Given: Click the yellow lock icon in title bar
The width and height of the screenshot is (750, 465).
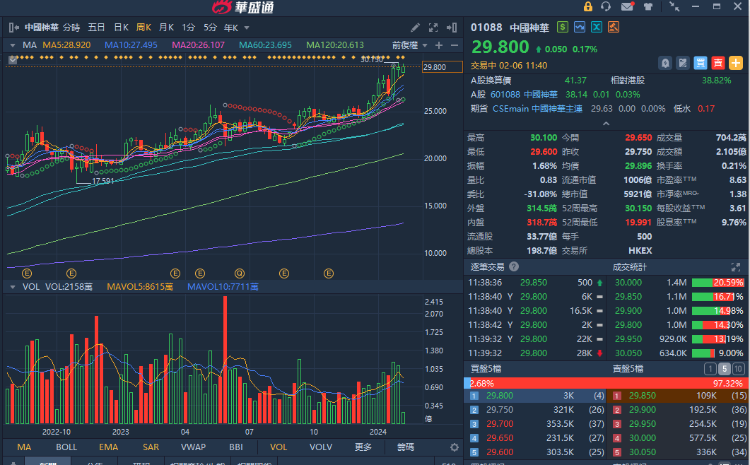Looking at the screenshot, I should click(x=588, y=6).
